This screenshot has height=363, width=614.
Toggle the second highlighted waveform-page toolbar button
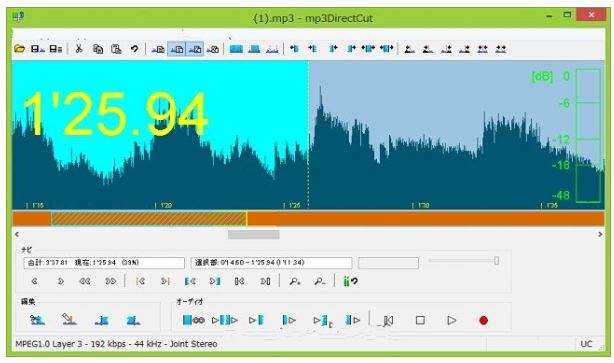(195, 49)
